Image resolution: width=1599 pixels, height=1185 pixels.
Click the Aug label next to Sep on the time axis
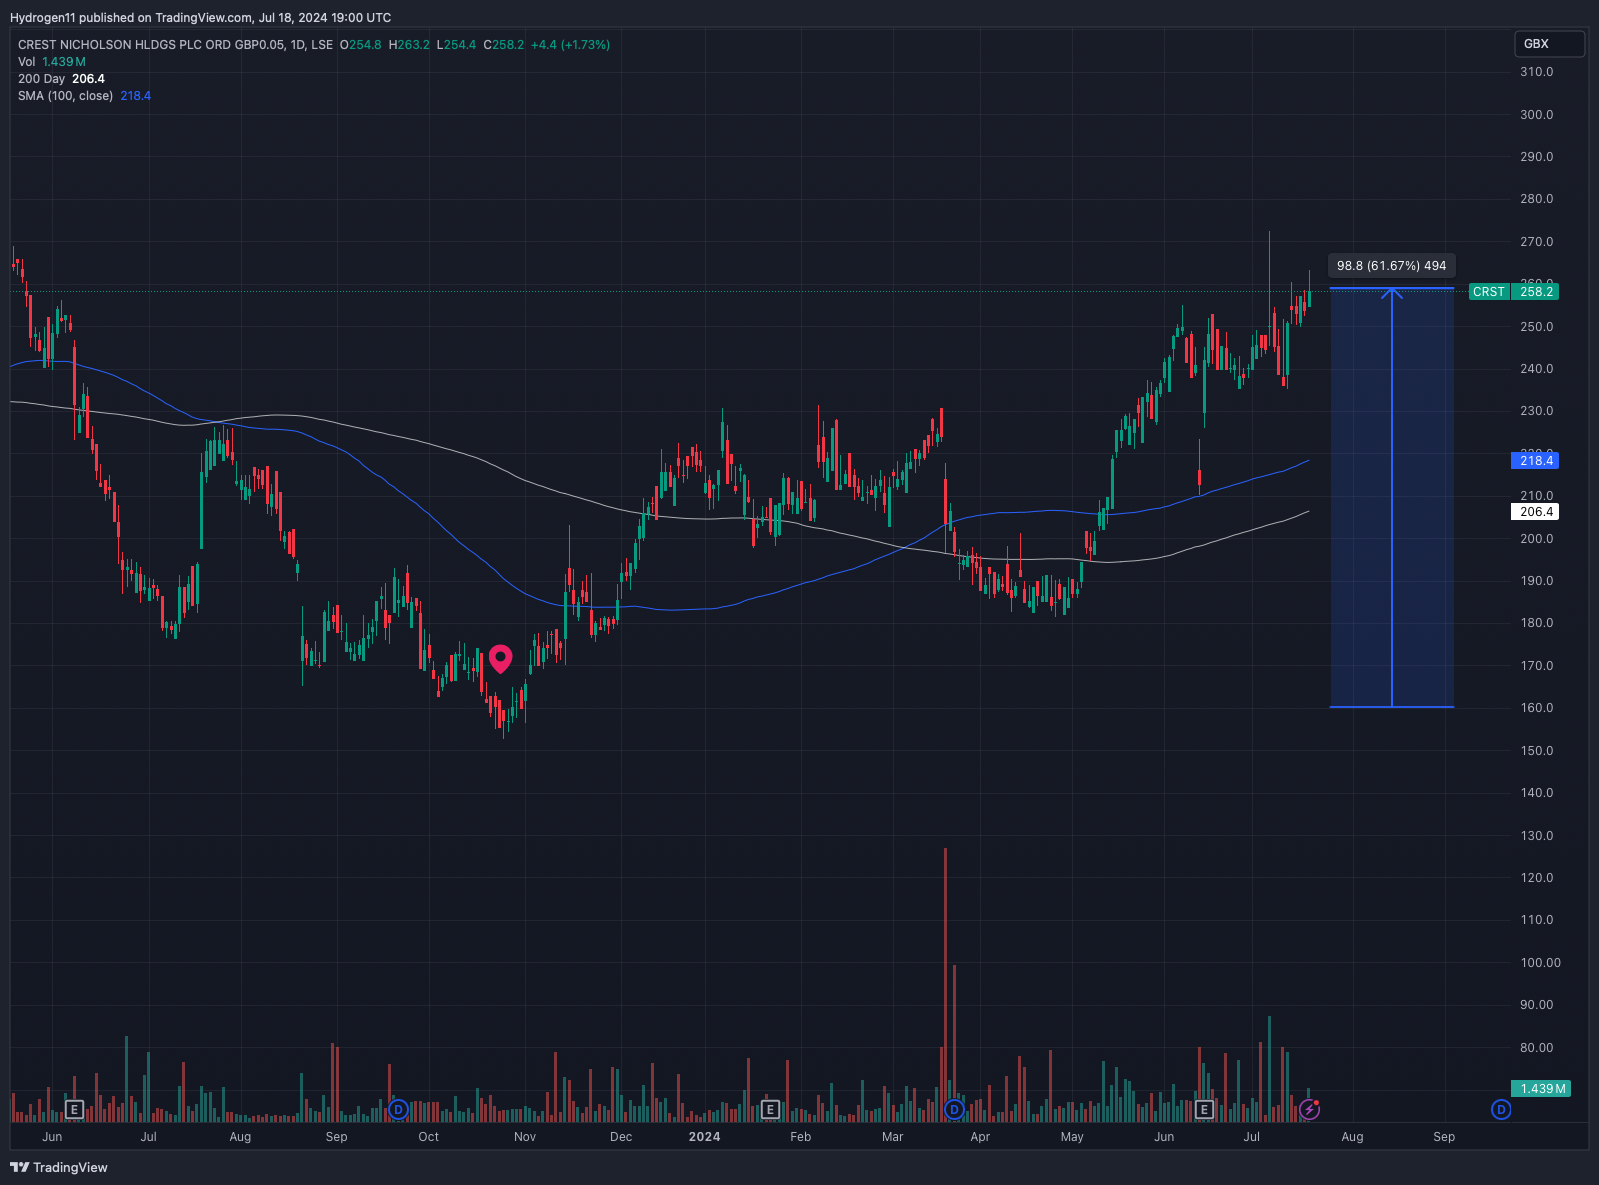pyautogui.click(x=1352, y=1136)
